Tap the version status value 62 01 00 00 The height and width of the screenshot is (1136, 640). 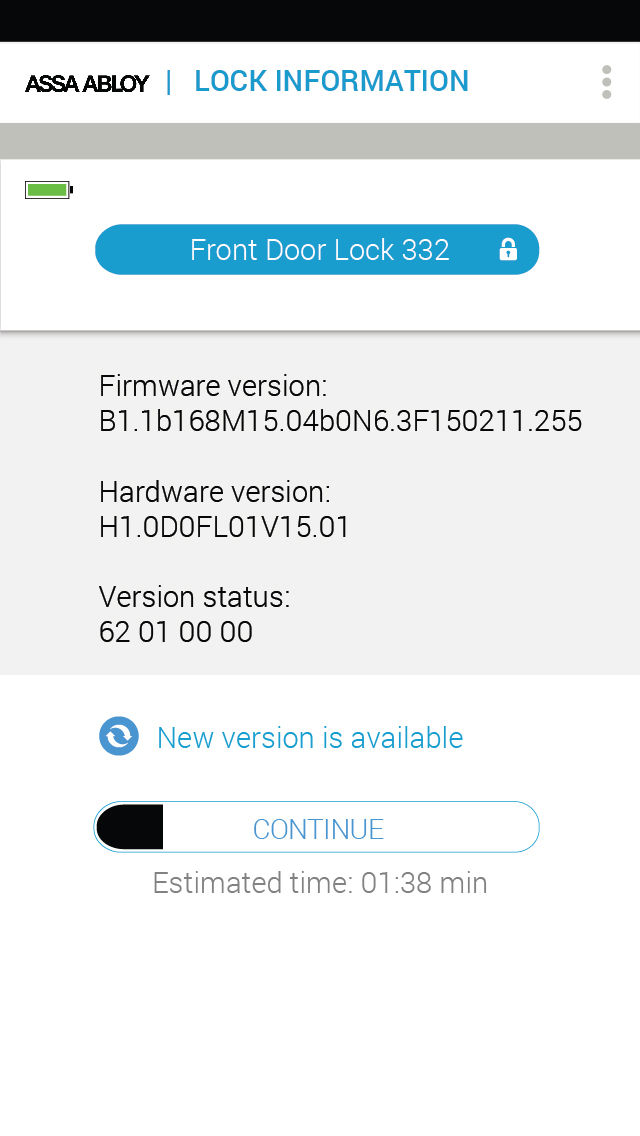(176, 632)
